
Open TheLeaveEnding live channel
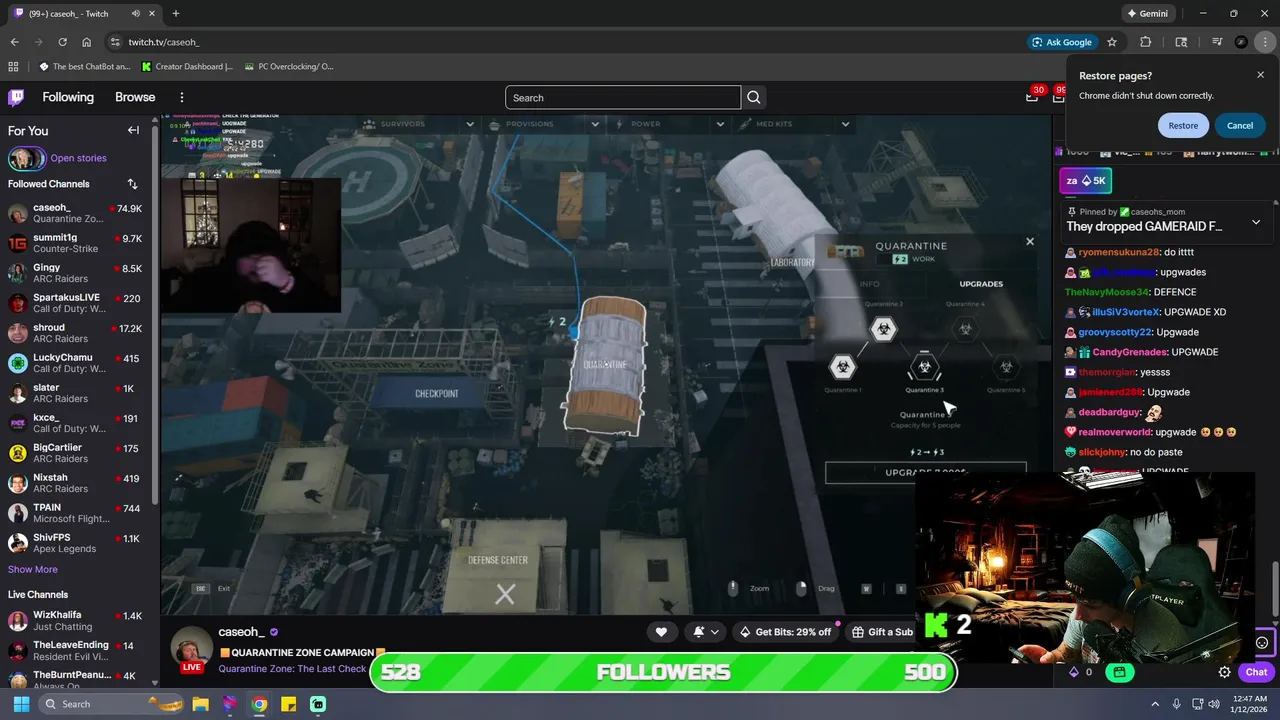coord(76,651)
